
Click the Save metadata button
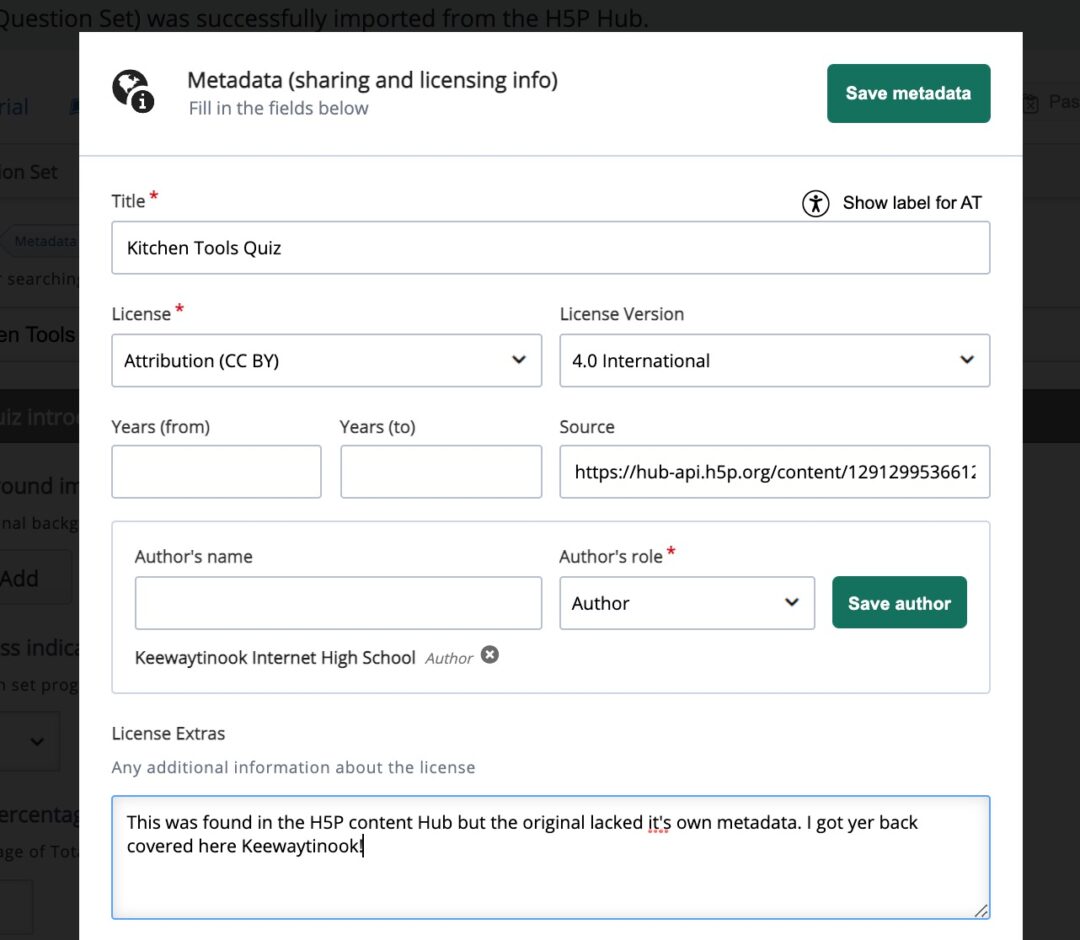coord(908,93)
